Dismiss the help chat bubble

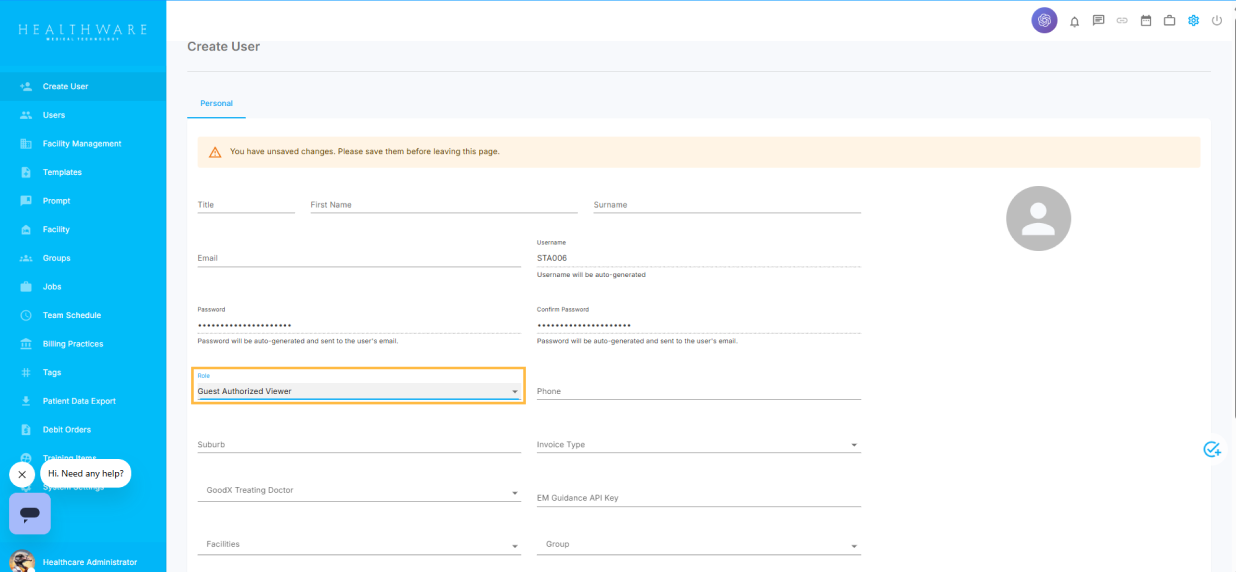pos(22,474)
